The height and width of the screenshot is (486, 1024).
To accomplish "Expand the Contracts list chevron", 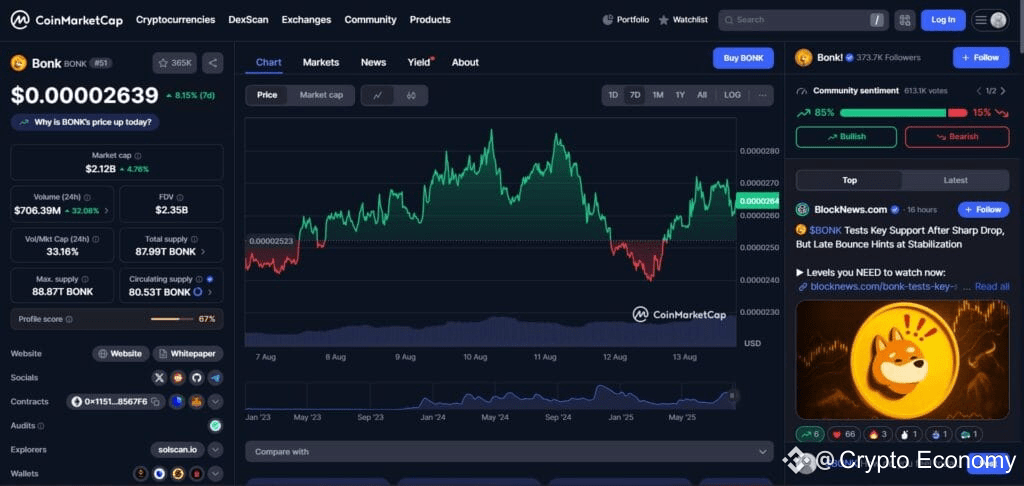I will coord(215,402).
